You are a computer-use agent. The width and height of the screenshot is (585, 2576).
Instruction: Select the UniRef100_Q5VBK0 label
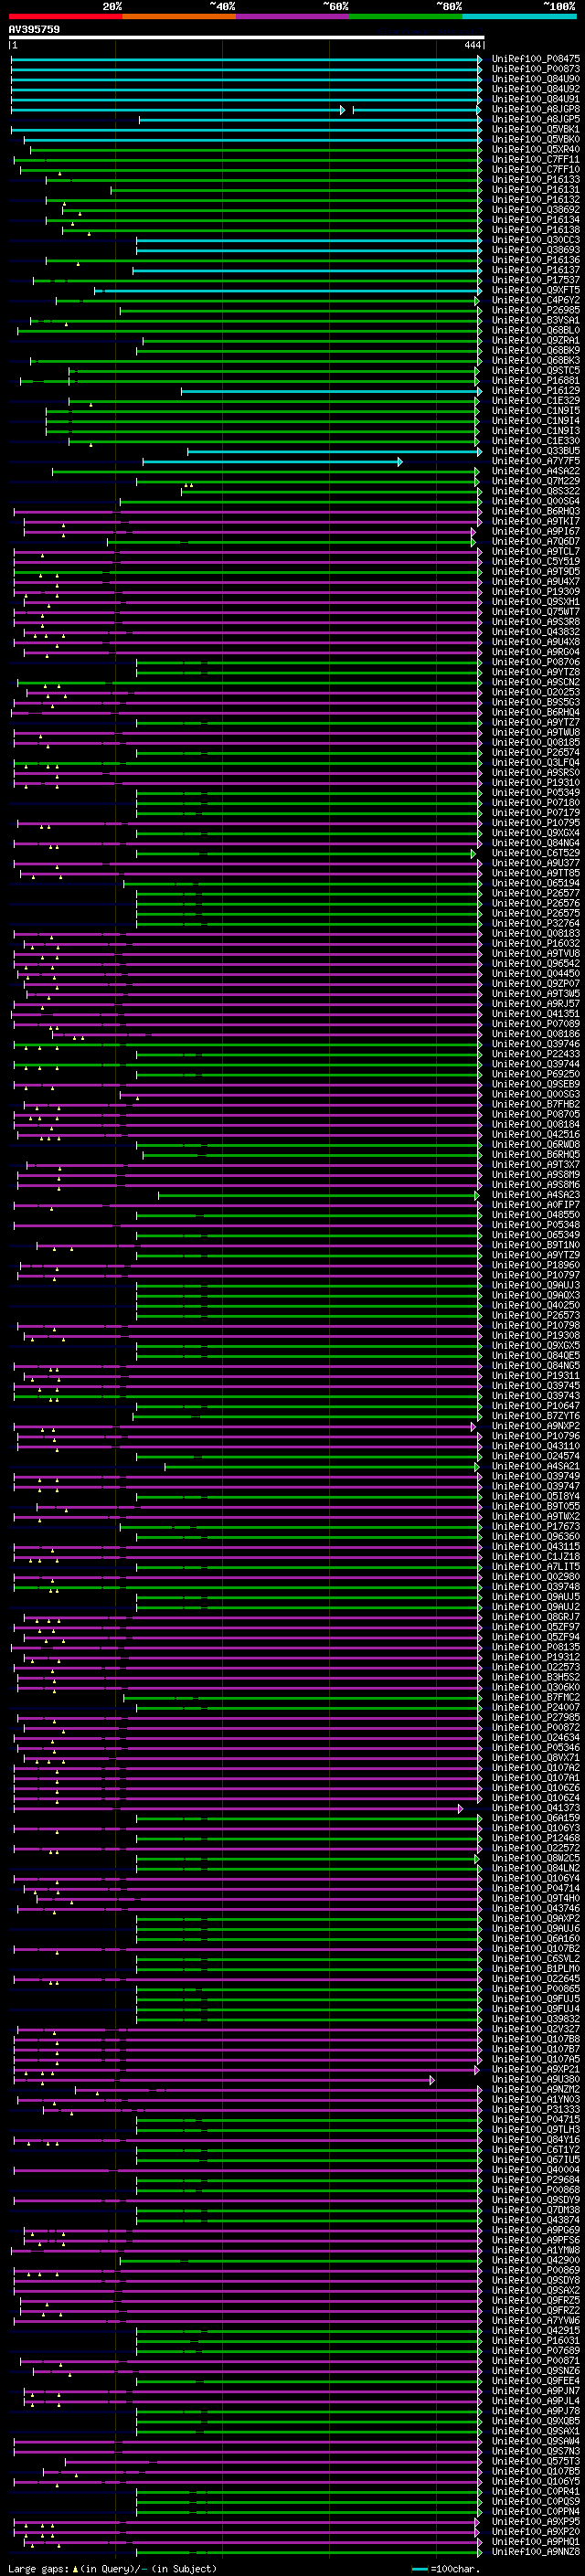(536, 139)
